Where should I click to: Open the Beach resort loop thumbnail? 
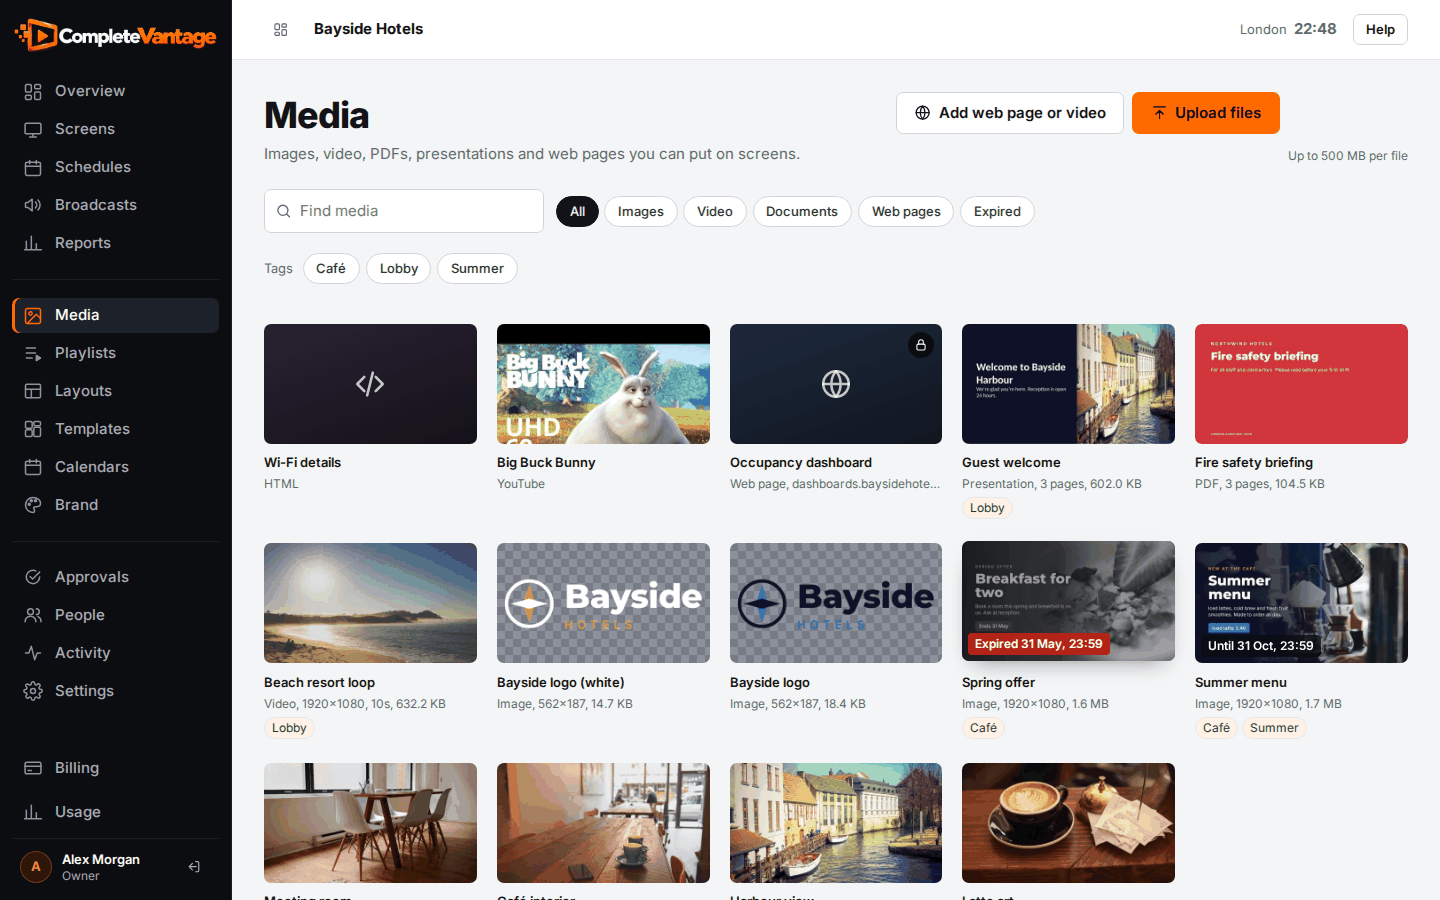[370, 603]
